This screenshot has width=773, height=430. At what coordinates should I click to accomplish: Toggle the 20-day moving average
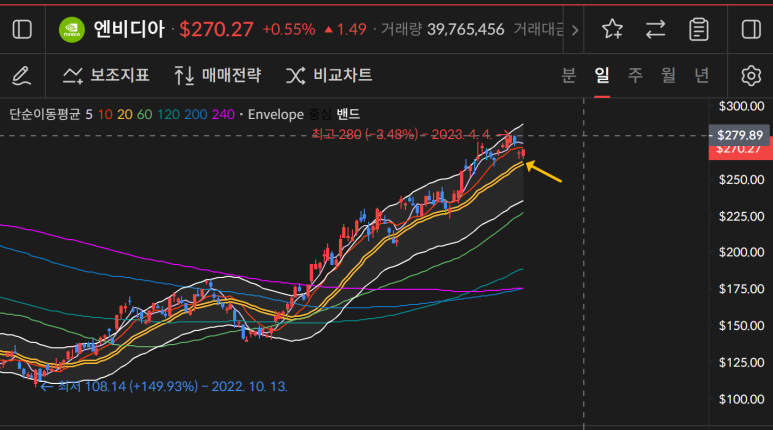coord(125,114)
